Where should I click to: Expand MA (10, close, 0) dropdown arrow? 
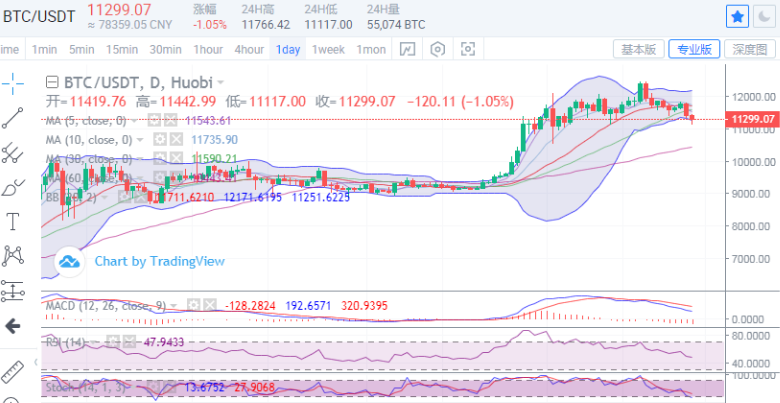click(140, 140)
